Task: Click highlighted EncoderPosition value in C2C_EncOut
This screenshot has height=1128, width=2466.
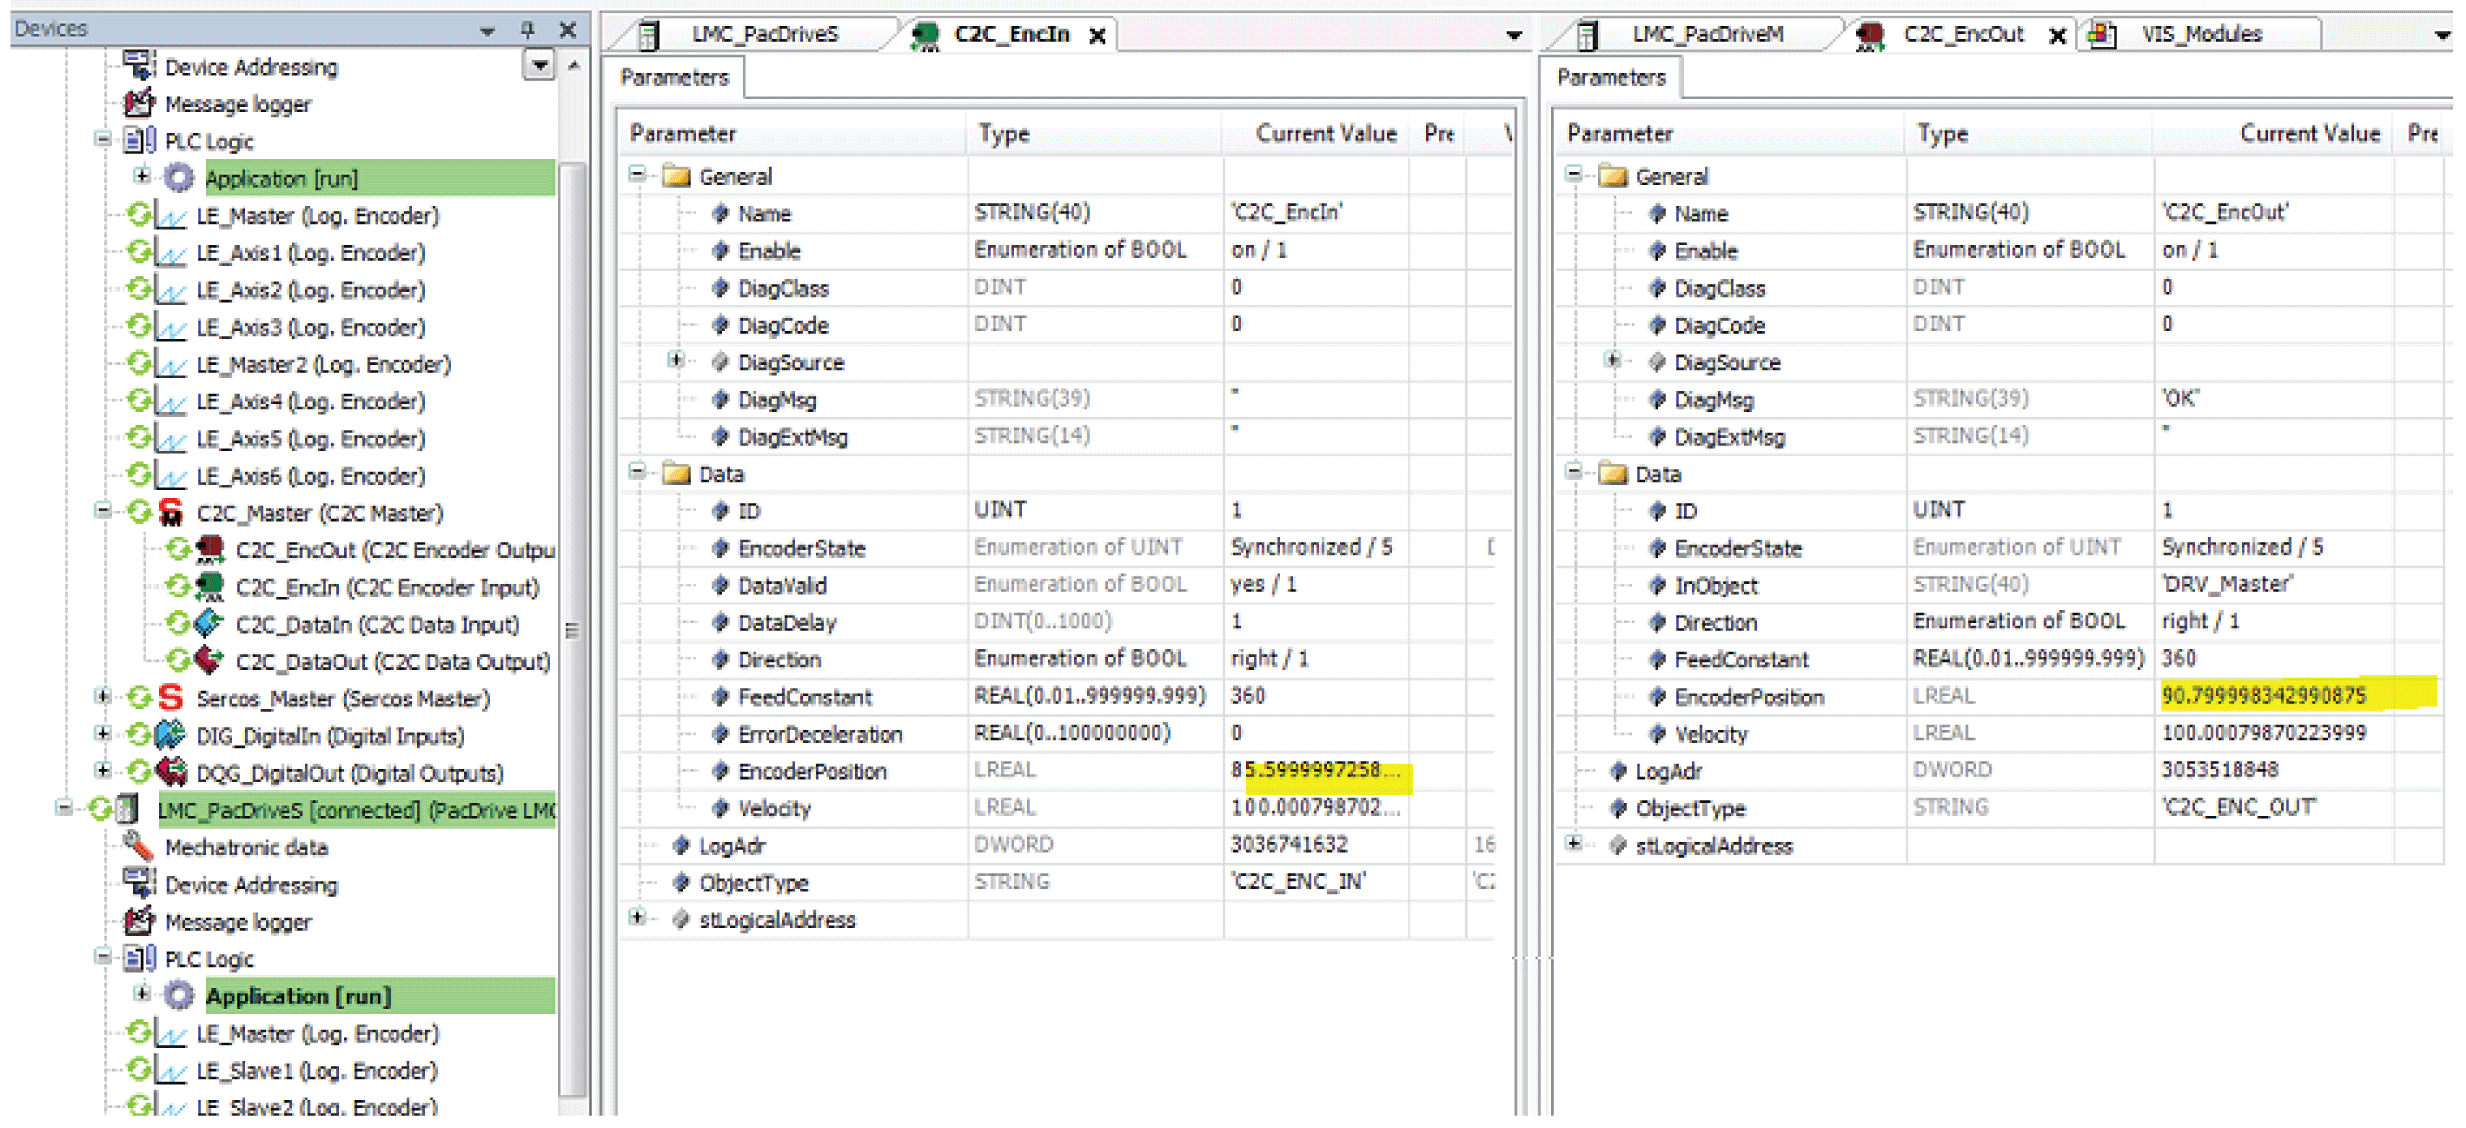Action: point(2263,696)
